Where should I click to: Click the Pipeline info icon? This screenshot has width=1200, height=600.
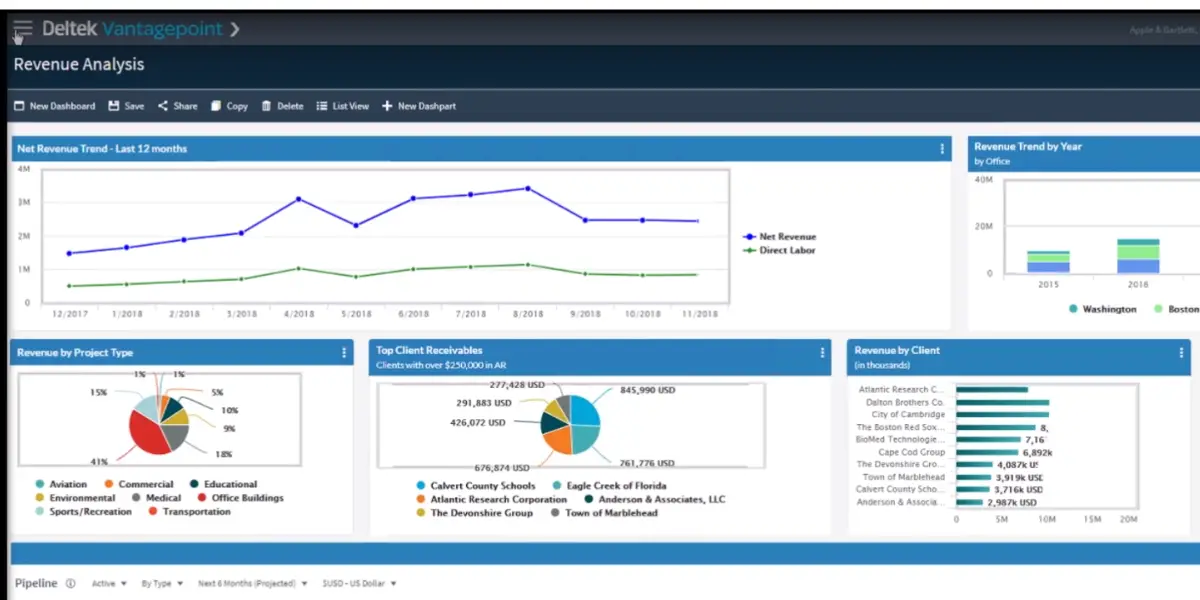point(70,583)
